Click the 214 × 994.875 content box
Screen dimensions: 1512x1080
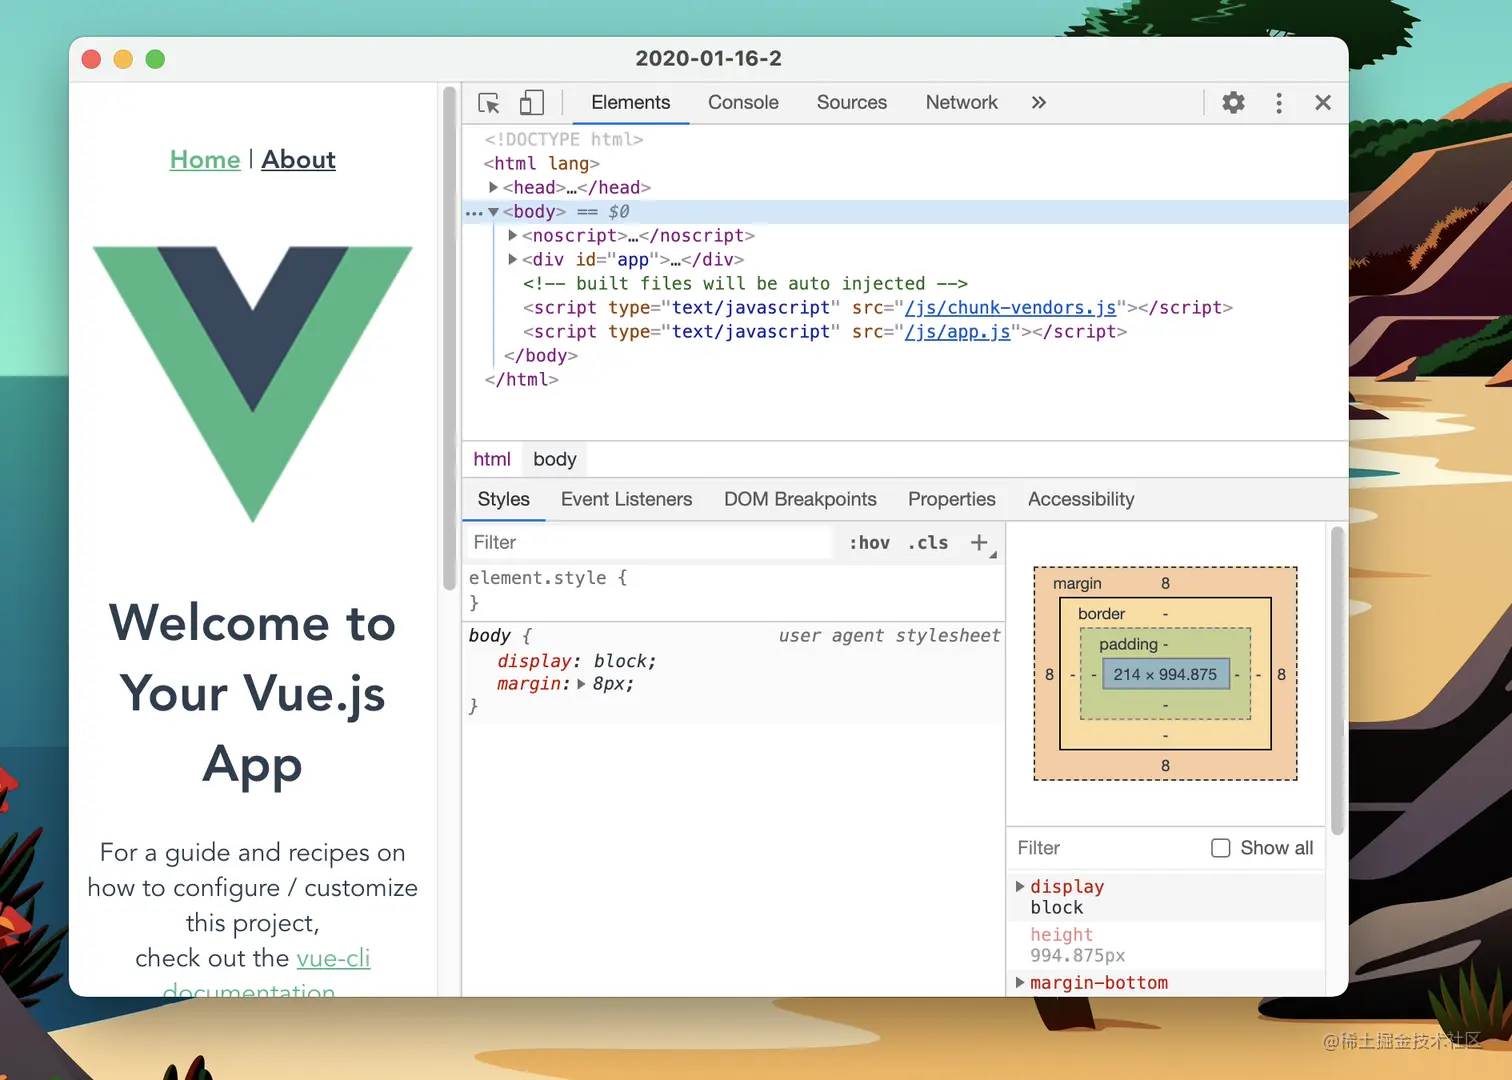pos(1165,674)
